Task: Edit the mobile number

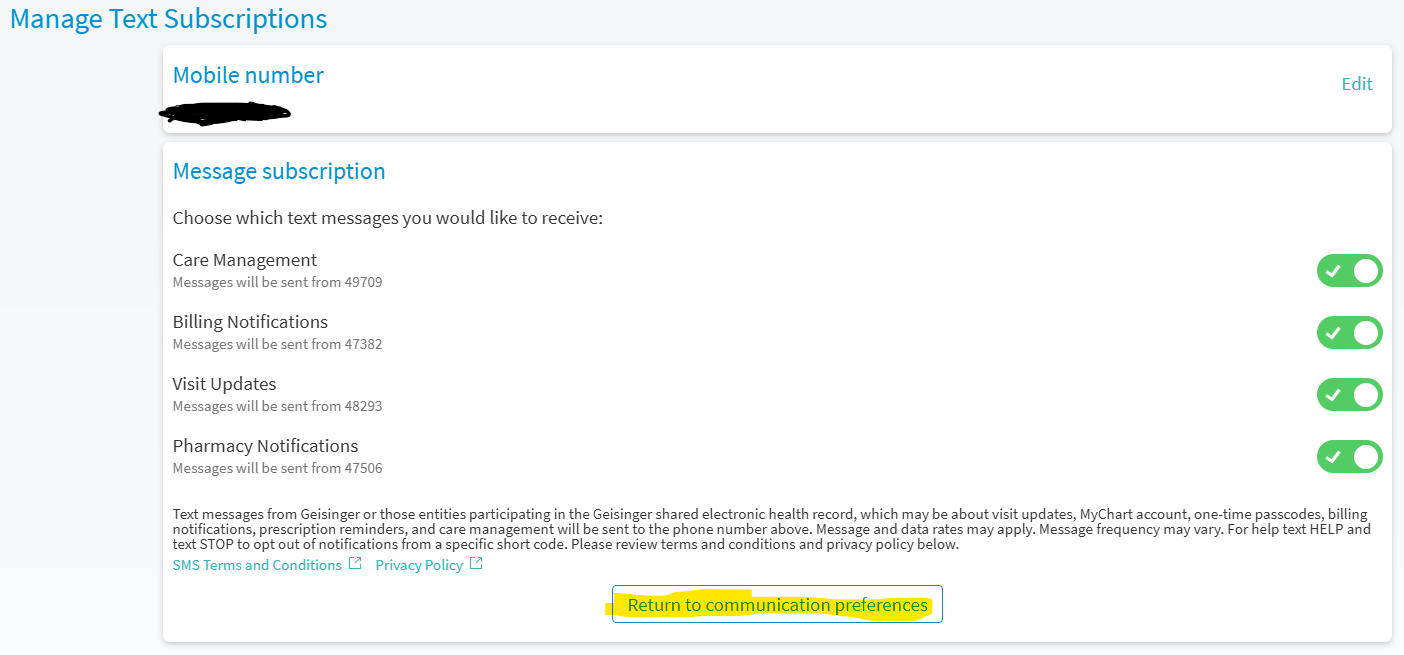Action: point(1356,84)
